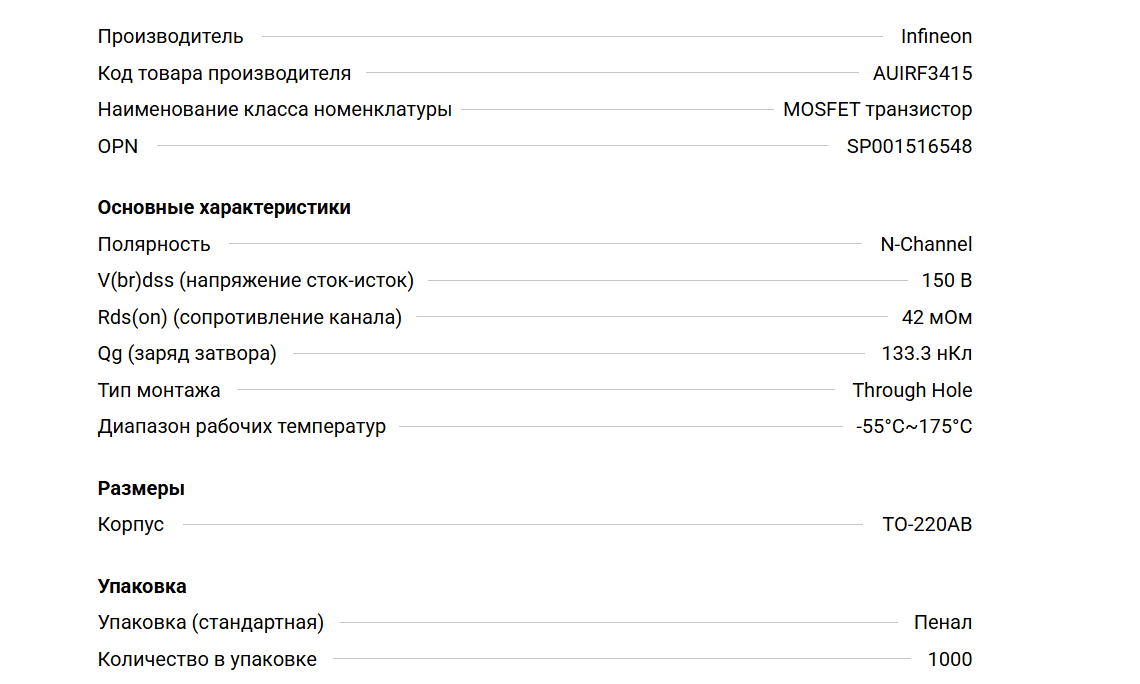The width and height of the screenshot is (1140, 684).
Task: Click the OPN code SP001516548
Action: [x=909, y=147]
